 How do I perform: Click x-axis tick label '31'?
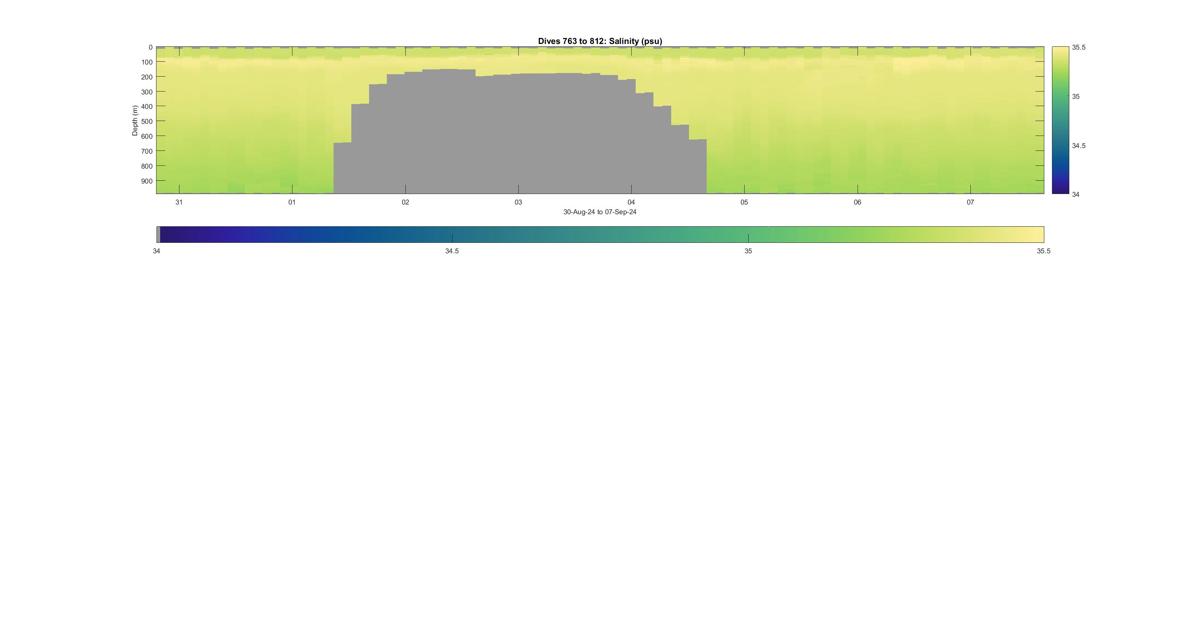(x=179, y=202)
